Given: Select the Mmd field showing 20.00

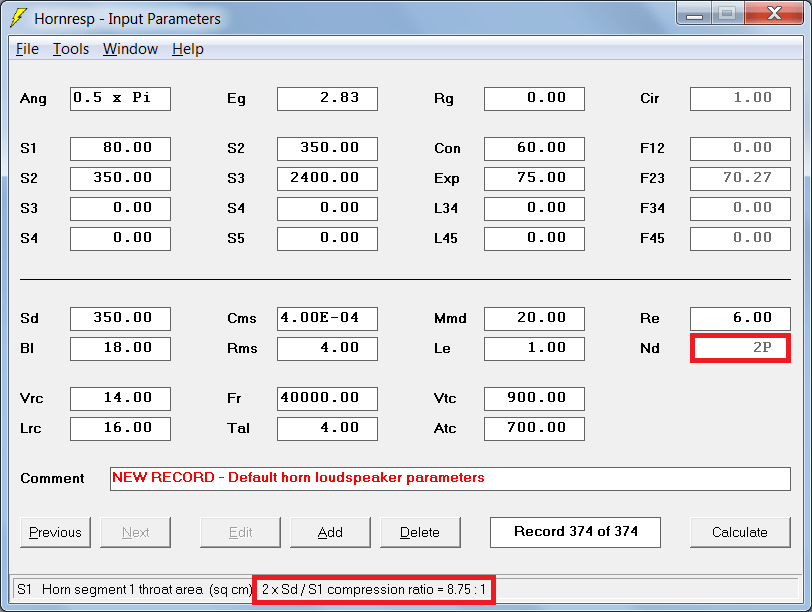Looking at the screenshot, I should point(534,318).
